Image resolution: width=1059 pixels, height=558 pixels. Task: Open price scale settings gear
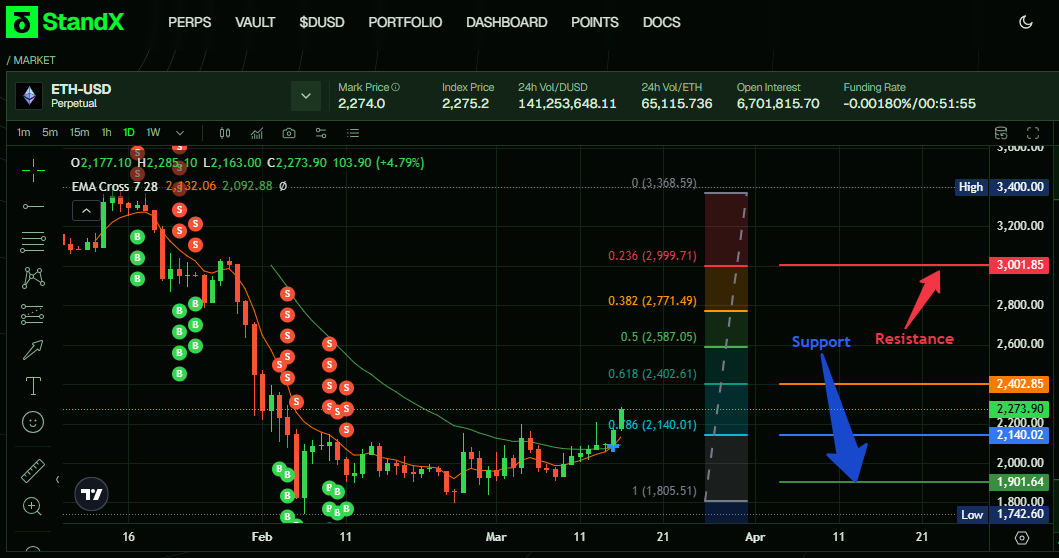[x=1022, y=538]
